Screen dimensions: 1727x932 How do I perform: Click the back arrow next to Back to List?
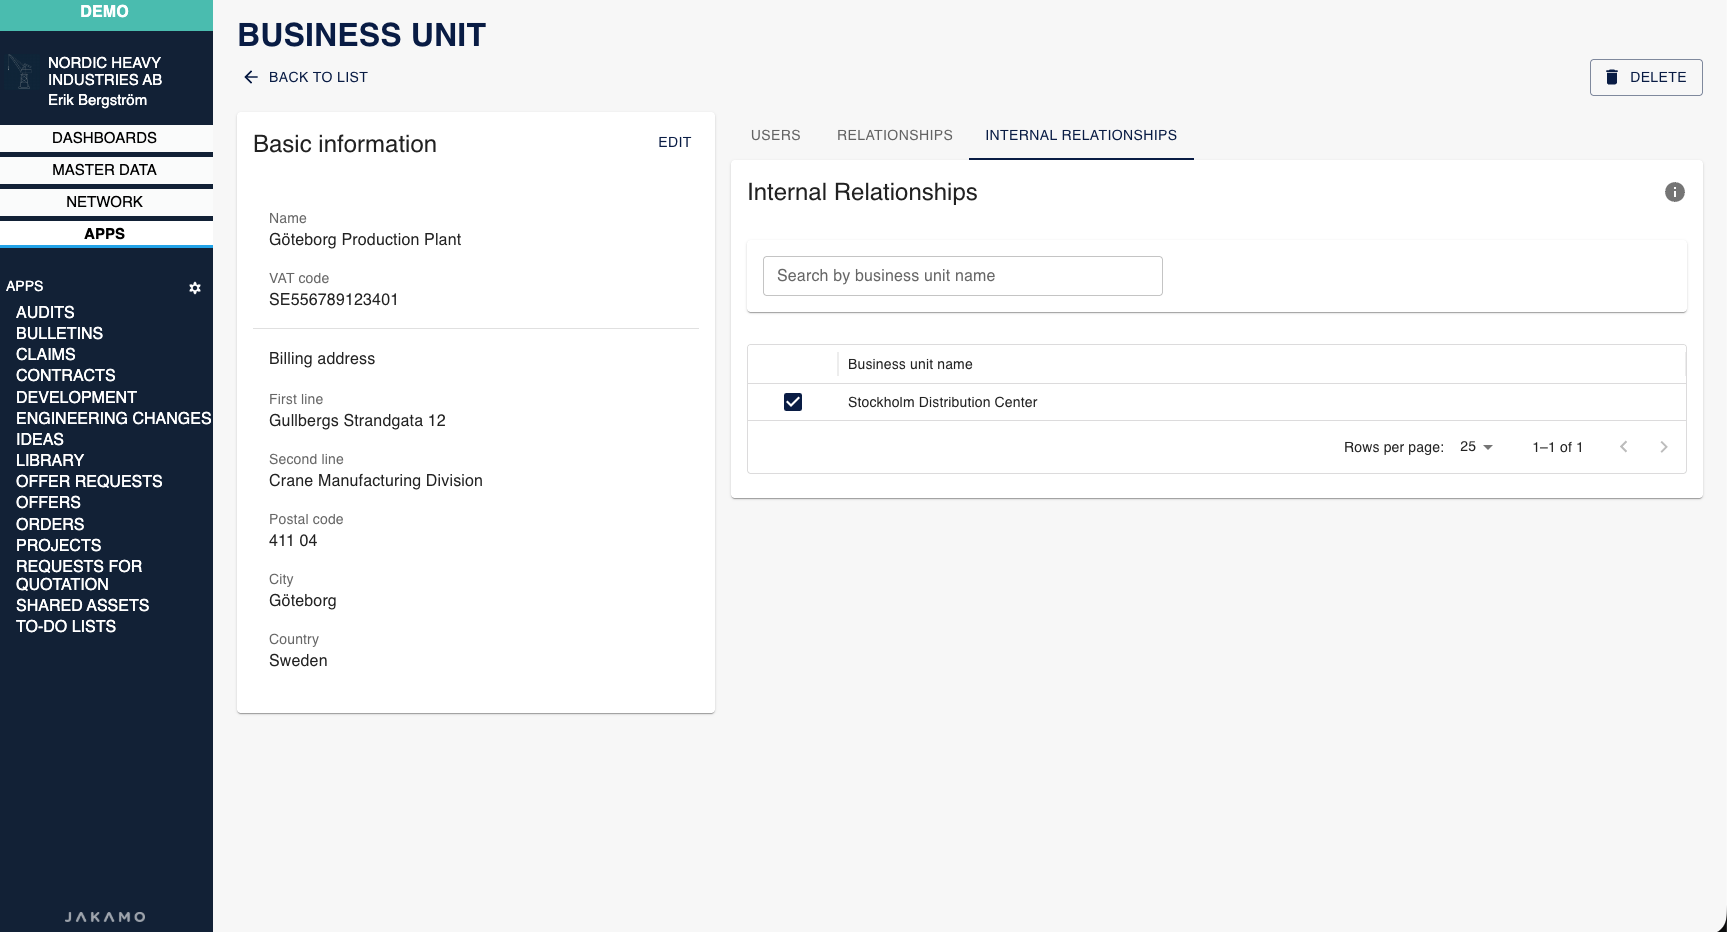[x=250, y=77]
